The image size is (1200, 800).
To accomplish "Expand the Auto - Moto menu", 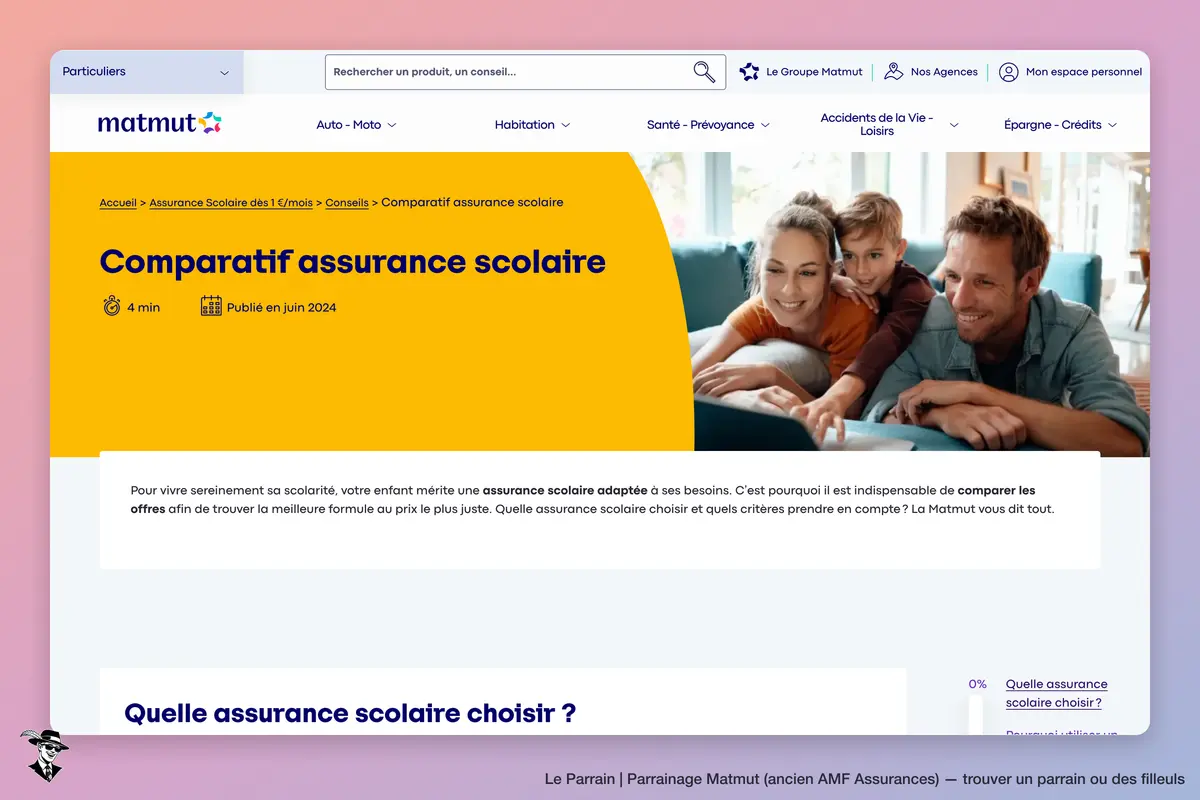I will [x=356, y=125].
